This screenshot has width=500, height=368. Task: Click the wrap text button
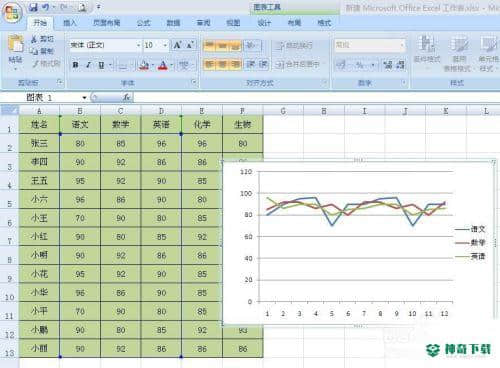pyautogui.click(x=295, y=45)
